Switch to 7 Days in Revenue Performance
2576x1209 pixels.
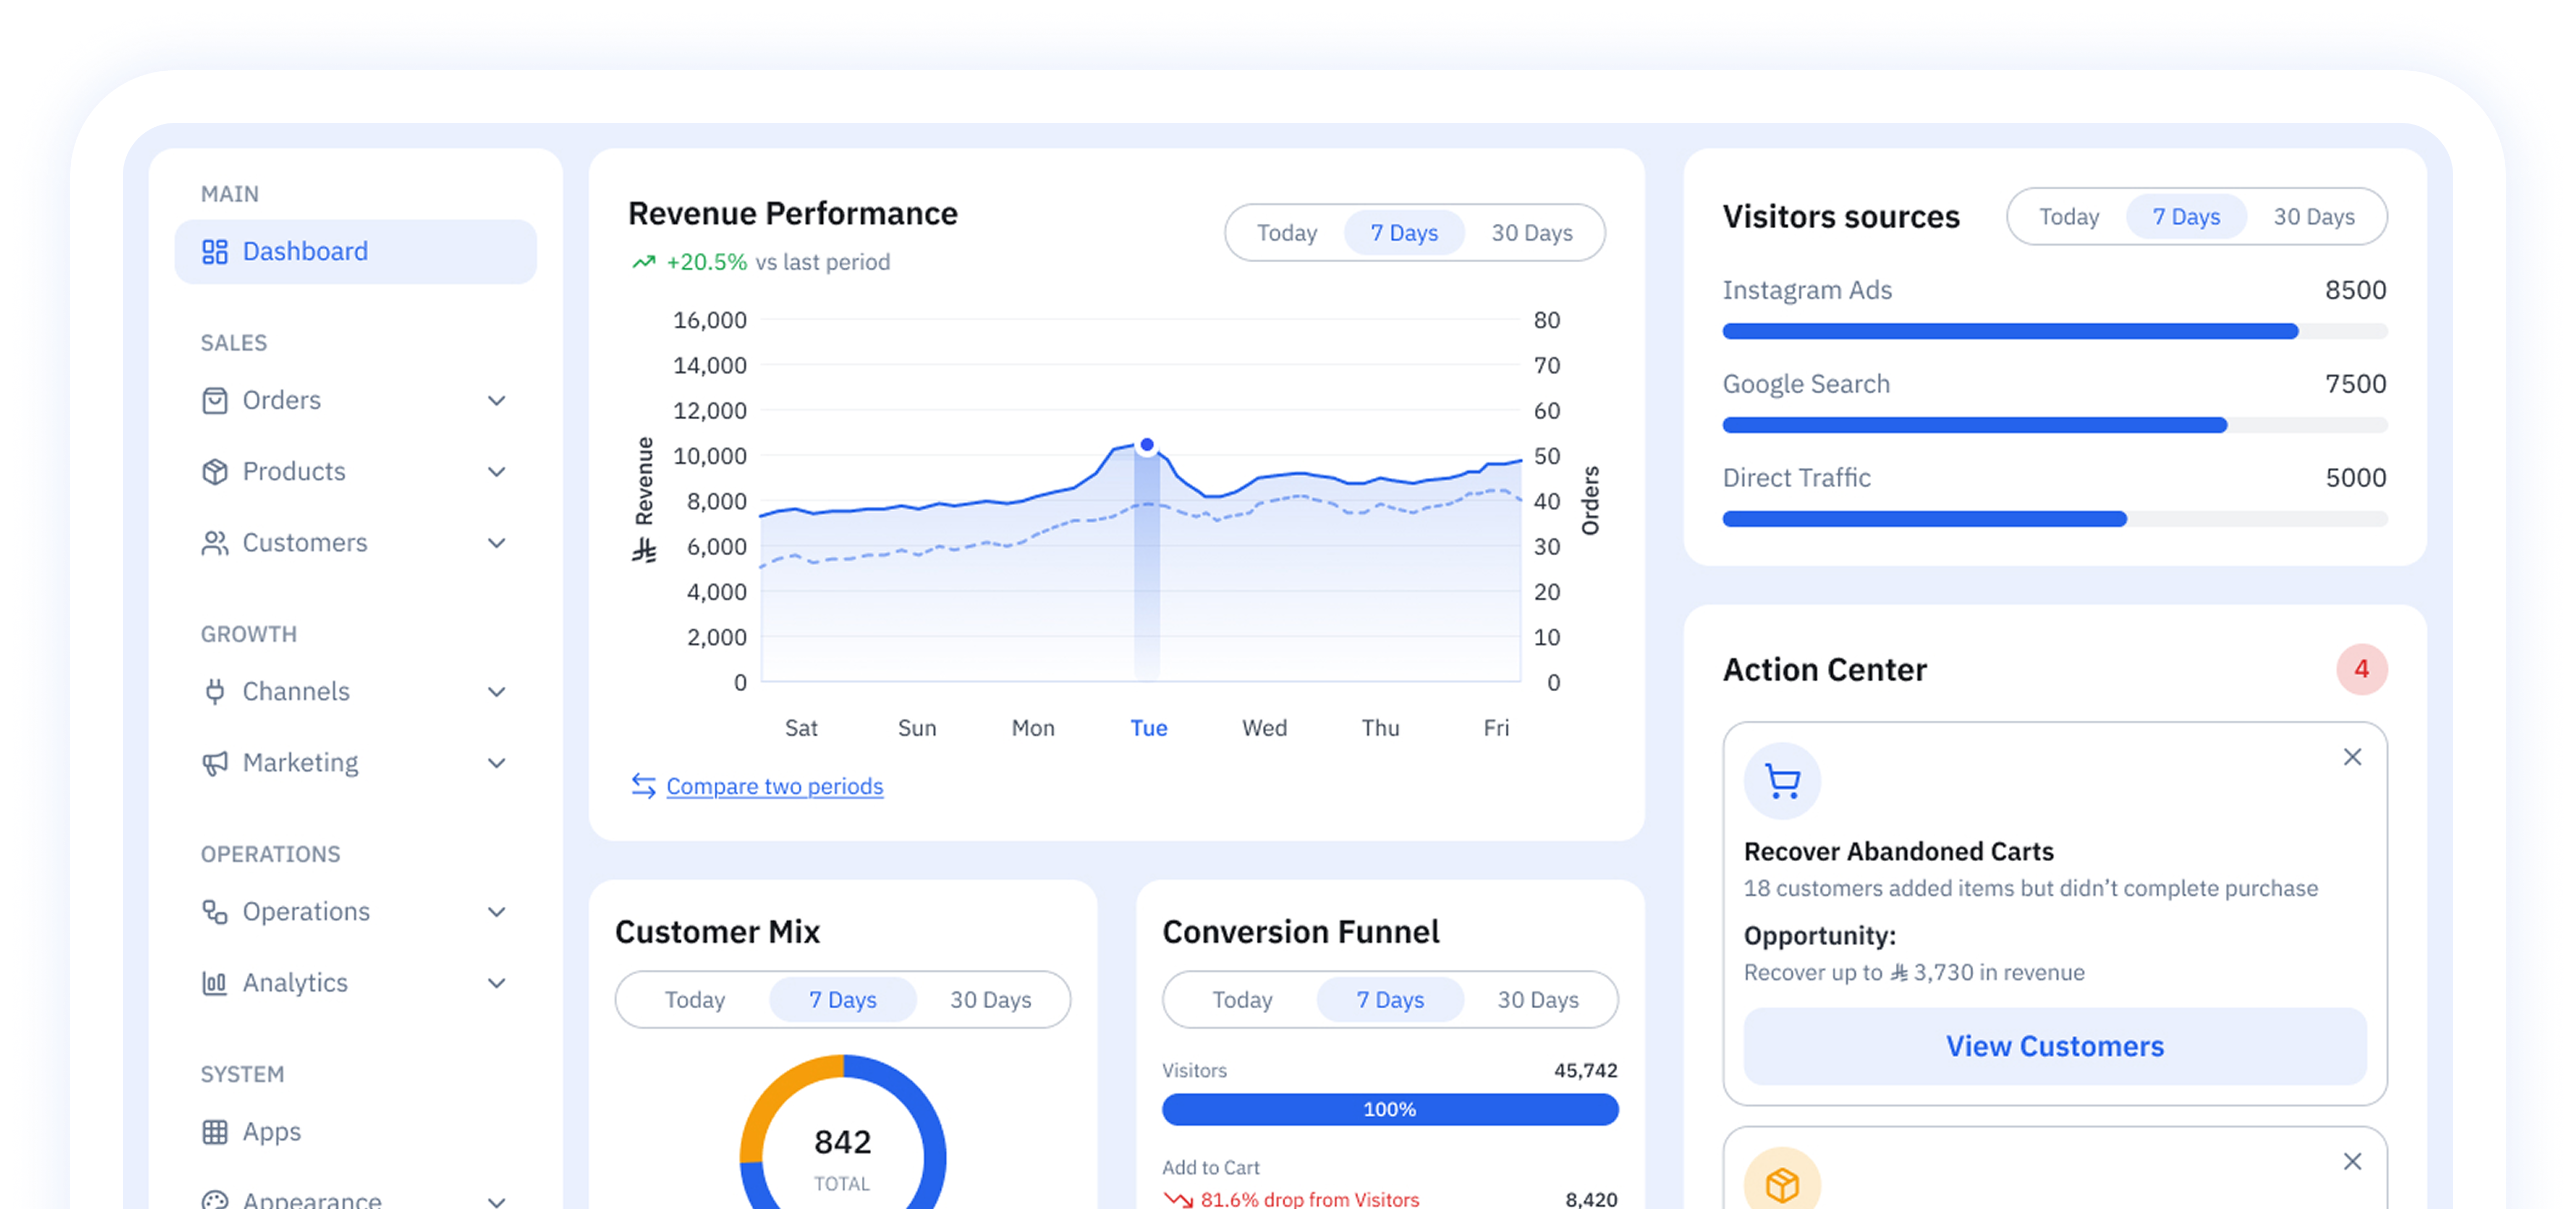click(x=1404, y=233)
